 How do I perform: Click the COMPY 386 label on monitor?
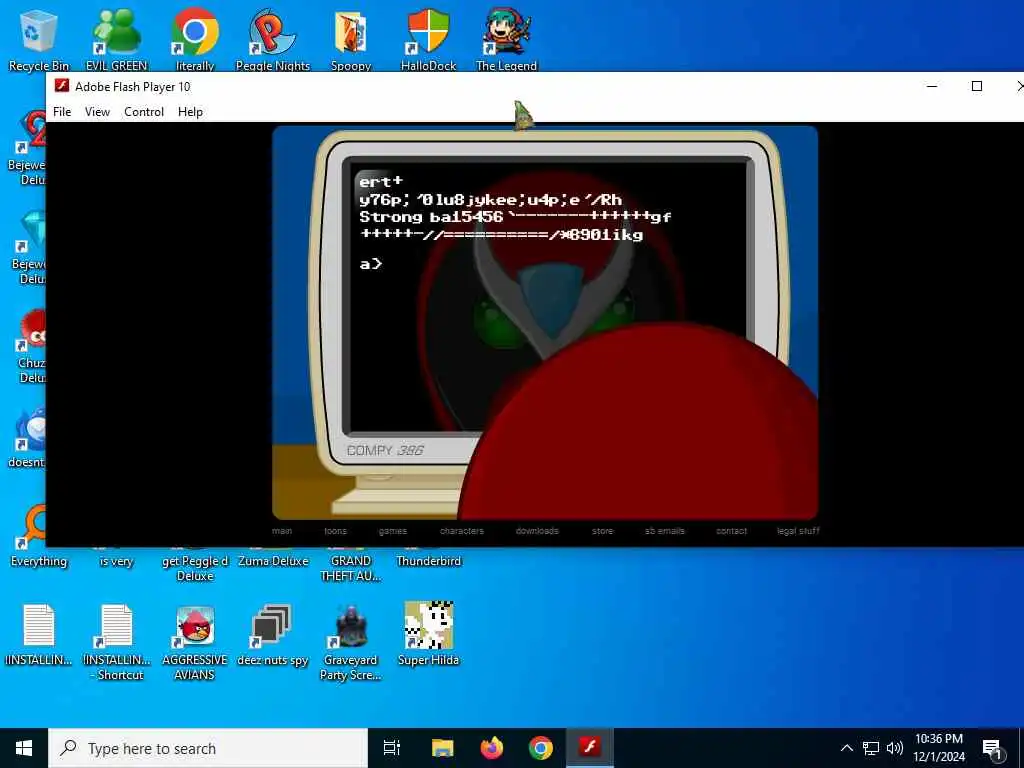click(385, 451)
